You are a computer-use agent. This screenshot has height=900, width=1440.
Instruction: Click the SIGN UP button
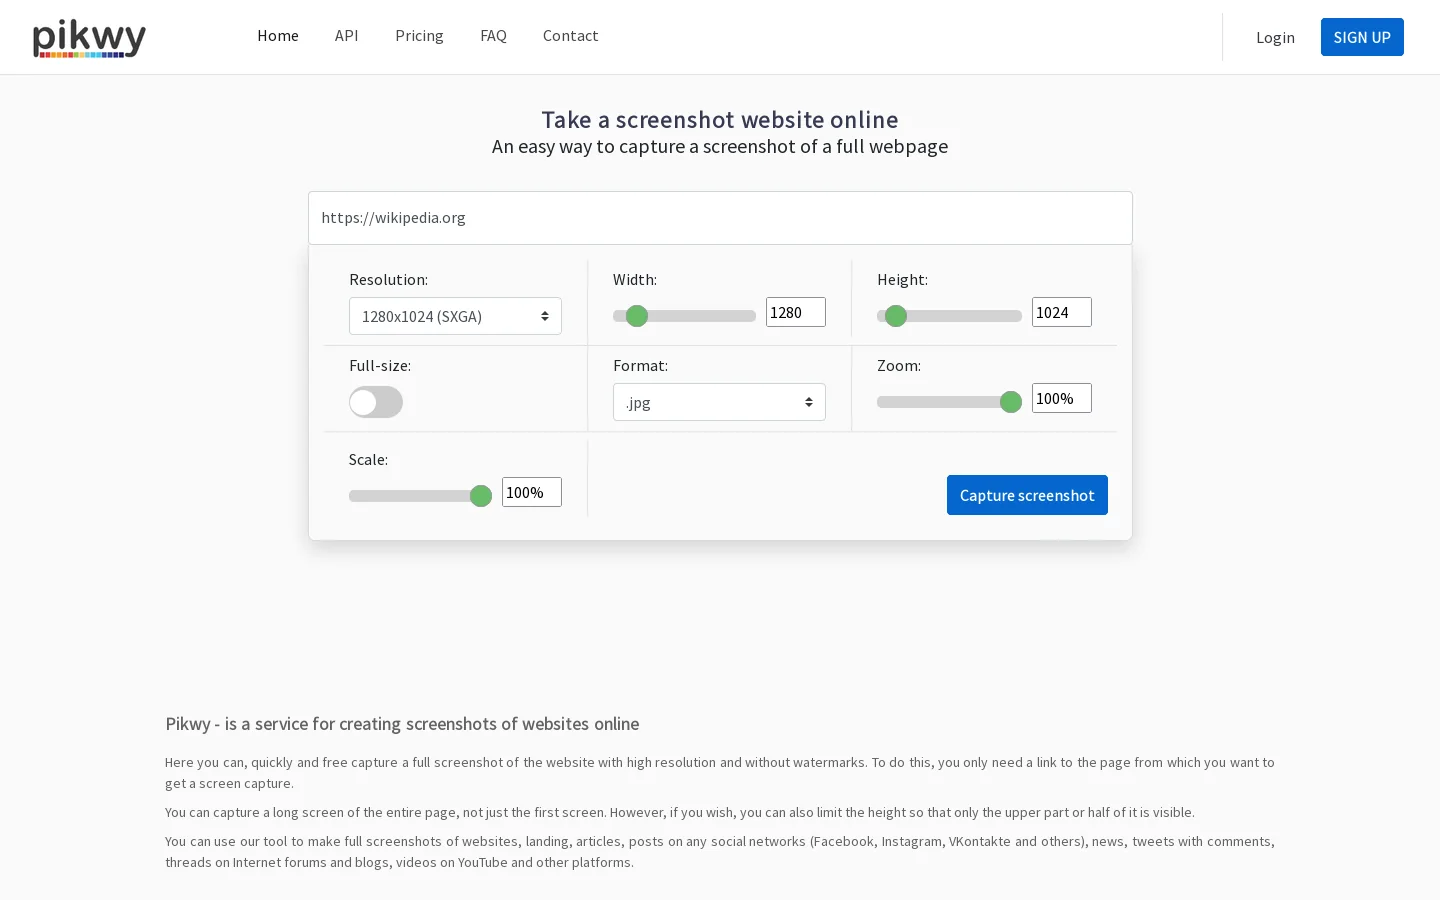click(x=1362, y=37)
